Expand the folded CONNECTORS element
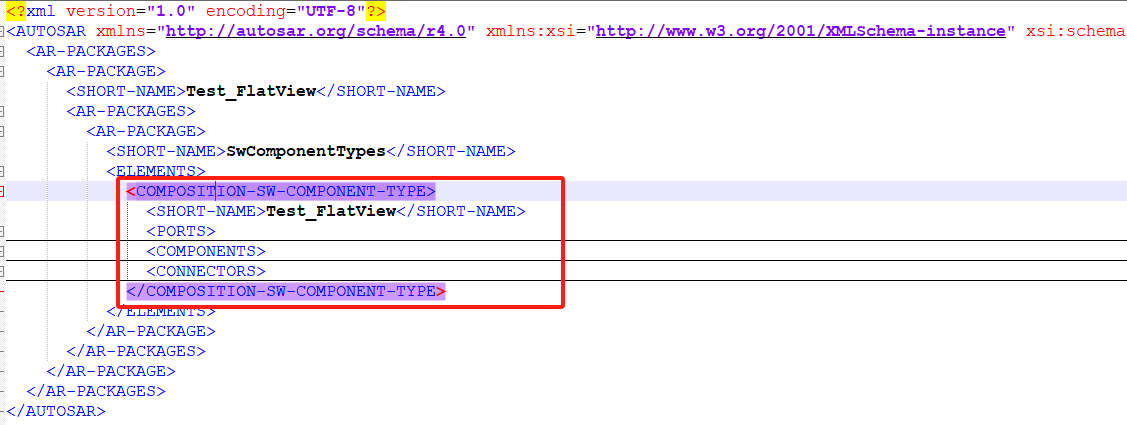This screenshot has height=425, width=1127. point(2,271)
